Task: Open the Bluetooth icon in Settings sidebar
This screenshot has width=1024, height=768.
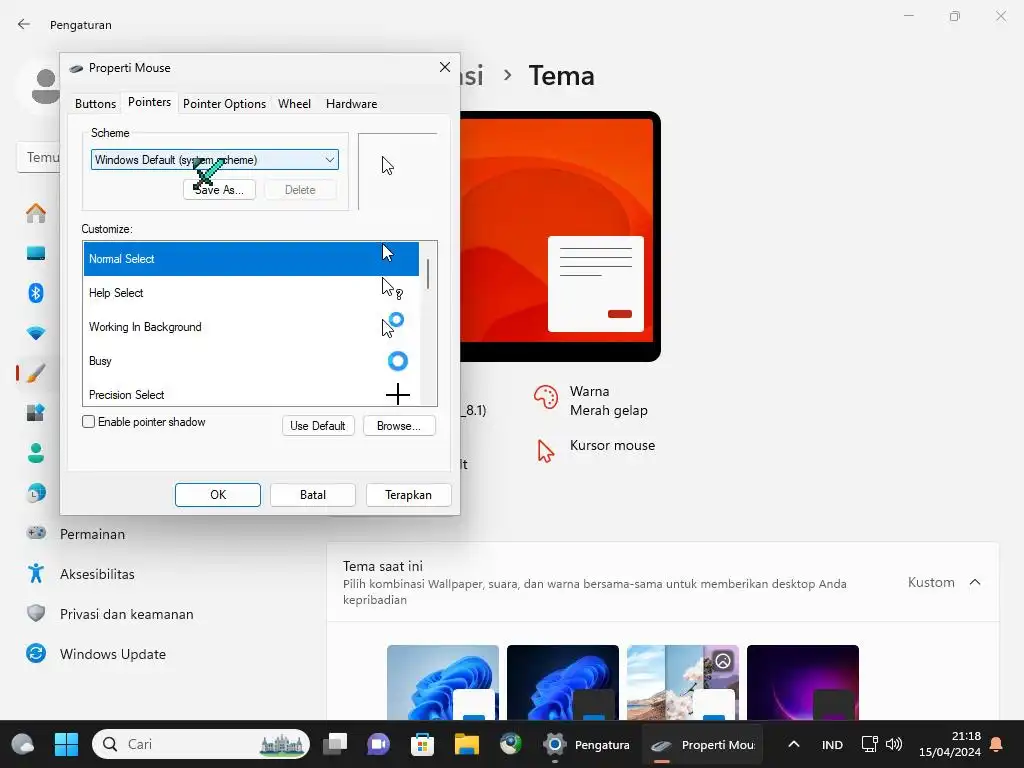Action: pos(36,293)
